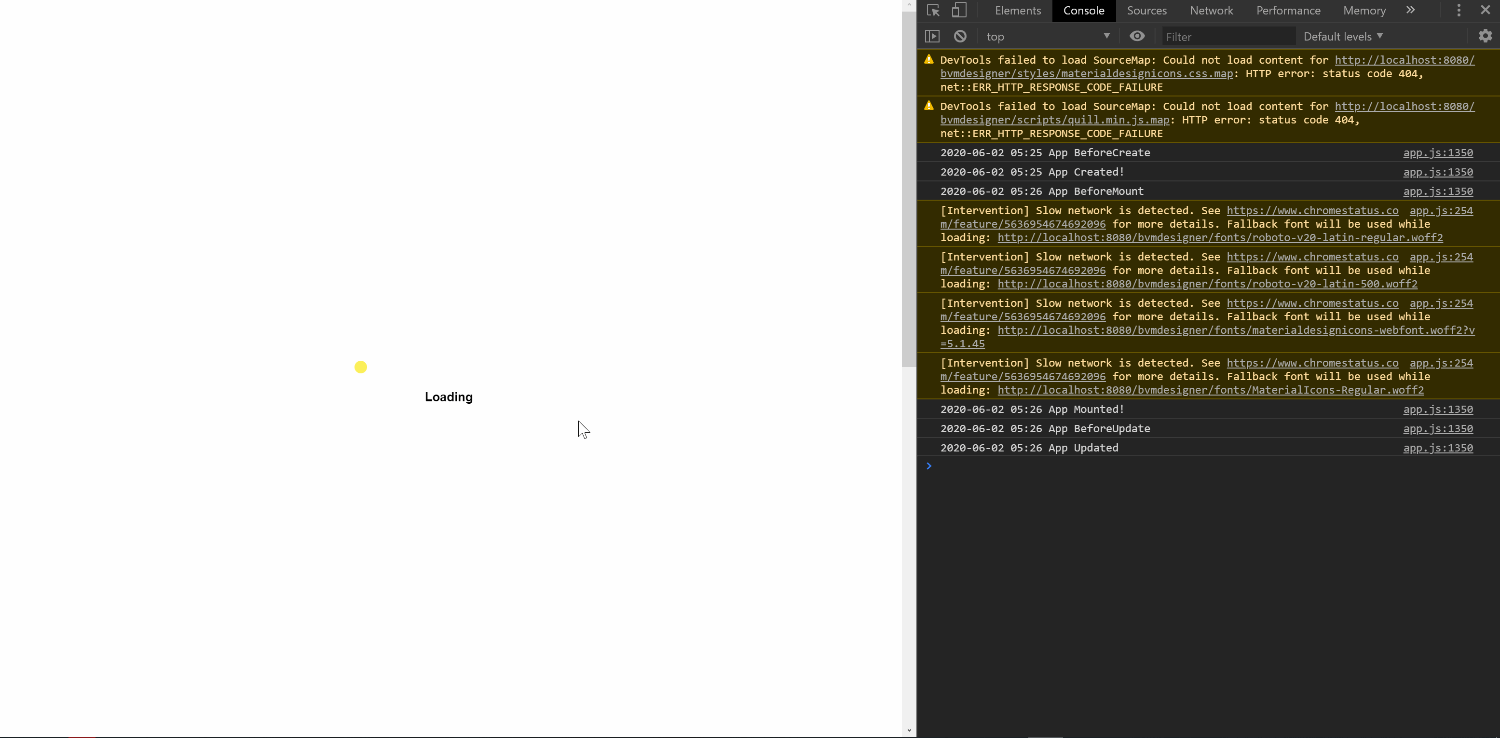Toggle the device toolbar icon
Image resolution: width=1500 pixels, height=738 pixels.
pos(959,10)
